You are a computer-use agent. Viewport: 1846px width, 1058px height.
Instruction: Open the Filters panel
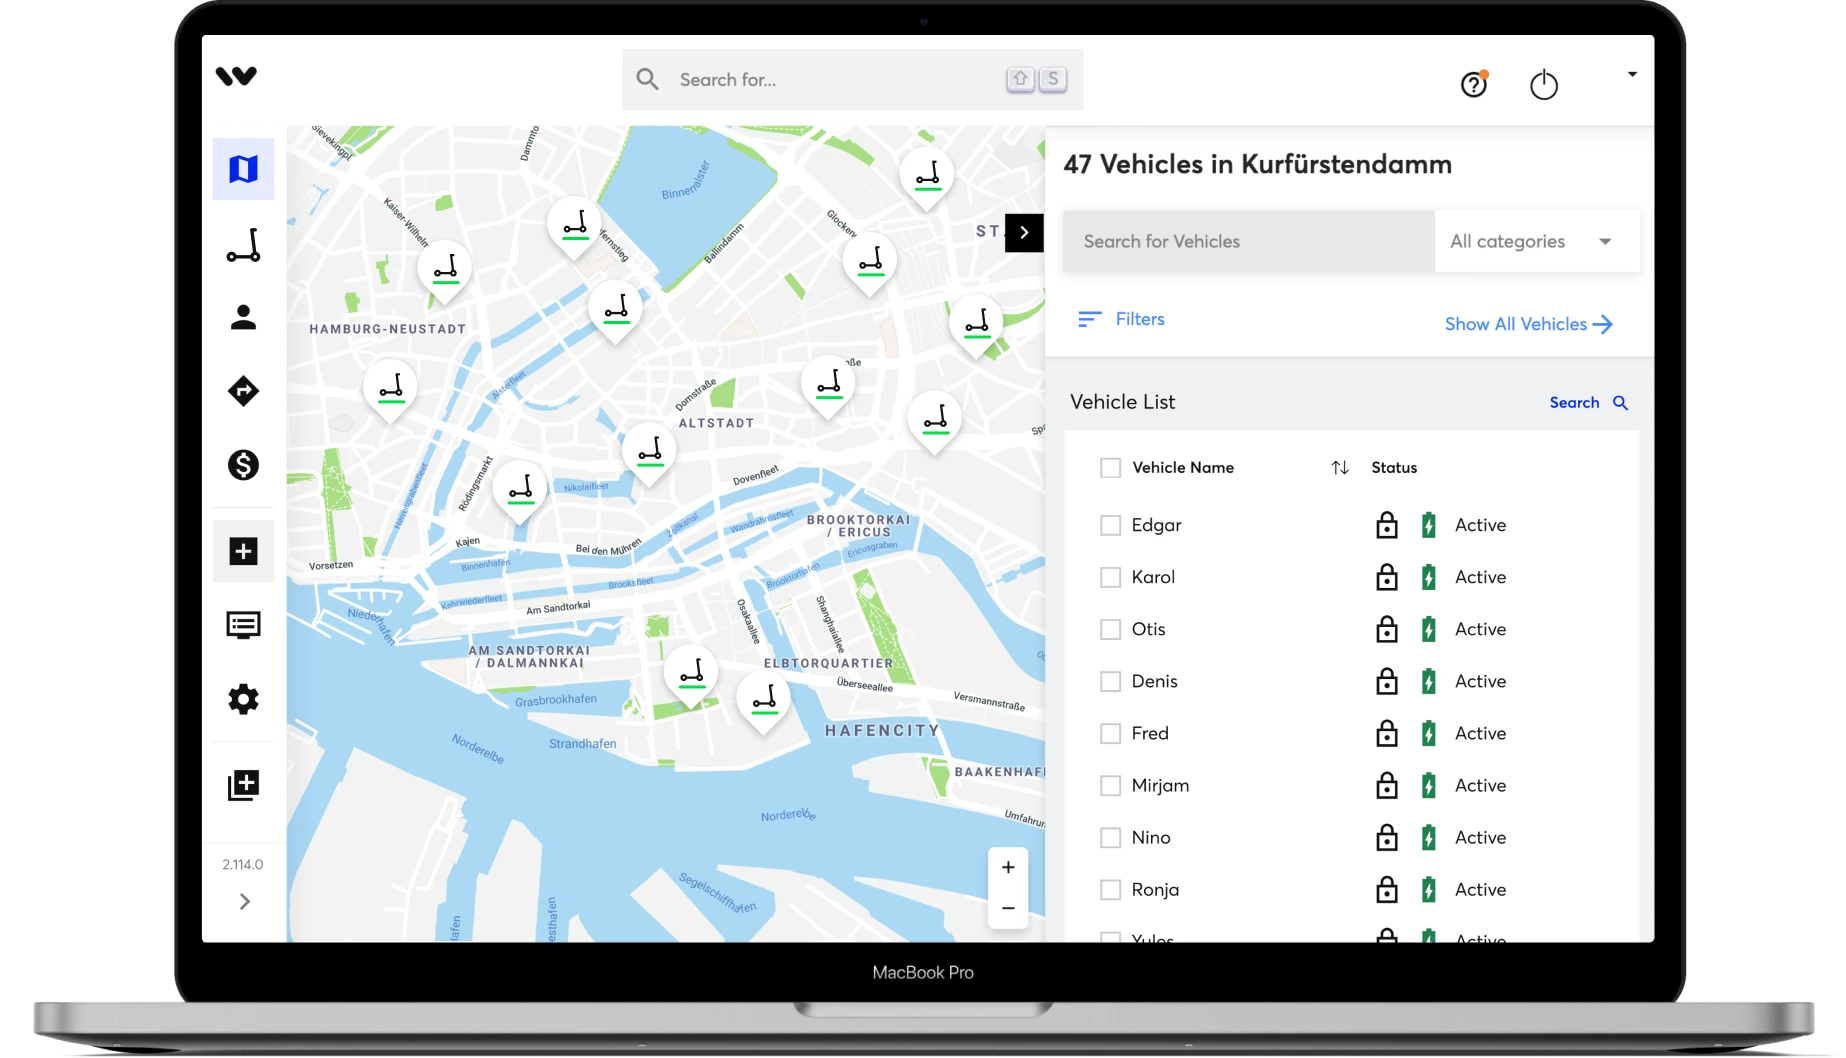tap(1121, 319)
